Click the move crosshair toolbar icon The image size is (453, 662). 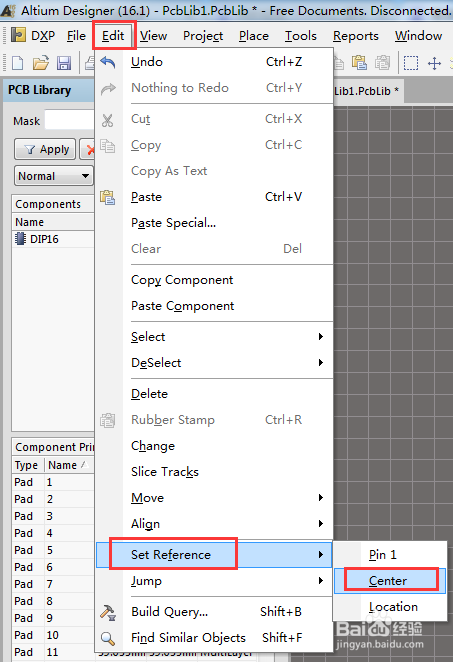click(x=434, y=63)
